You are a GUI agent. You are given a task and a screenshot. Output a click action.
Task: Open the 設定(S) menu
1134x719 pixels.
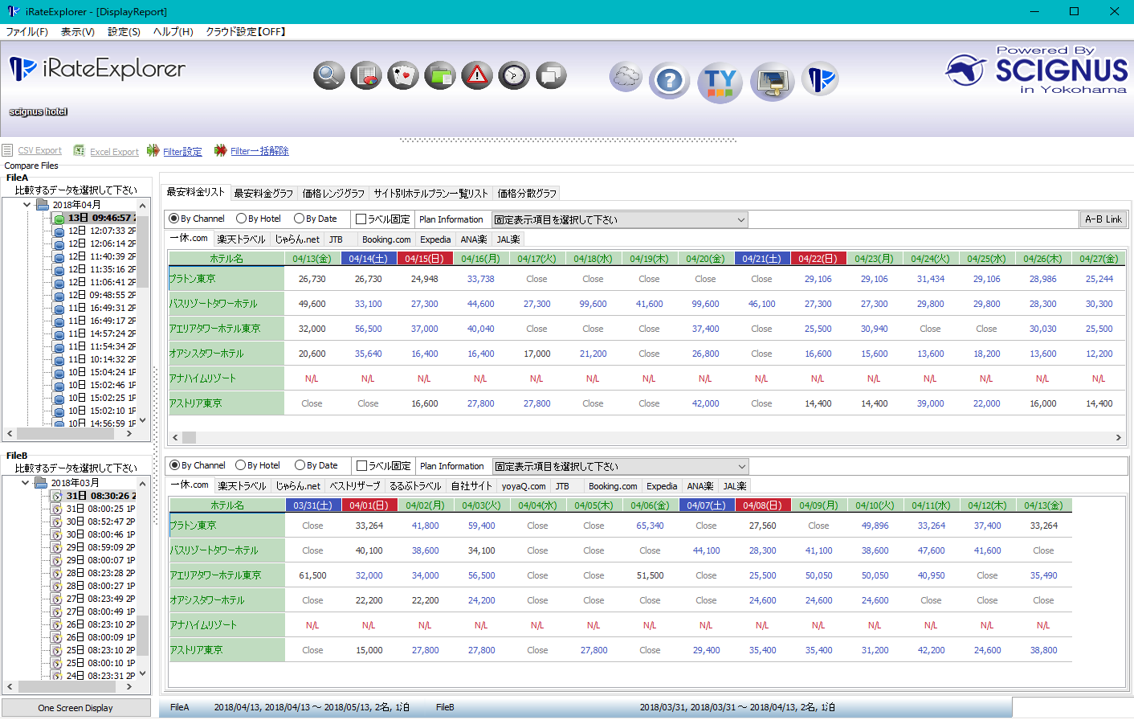point(123,32)
